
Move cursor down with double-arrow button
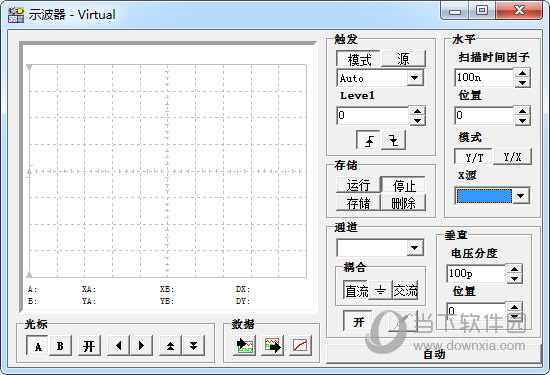click(193, 346)
